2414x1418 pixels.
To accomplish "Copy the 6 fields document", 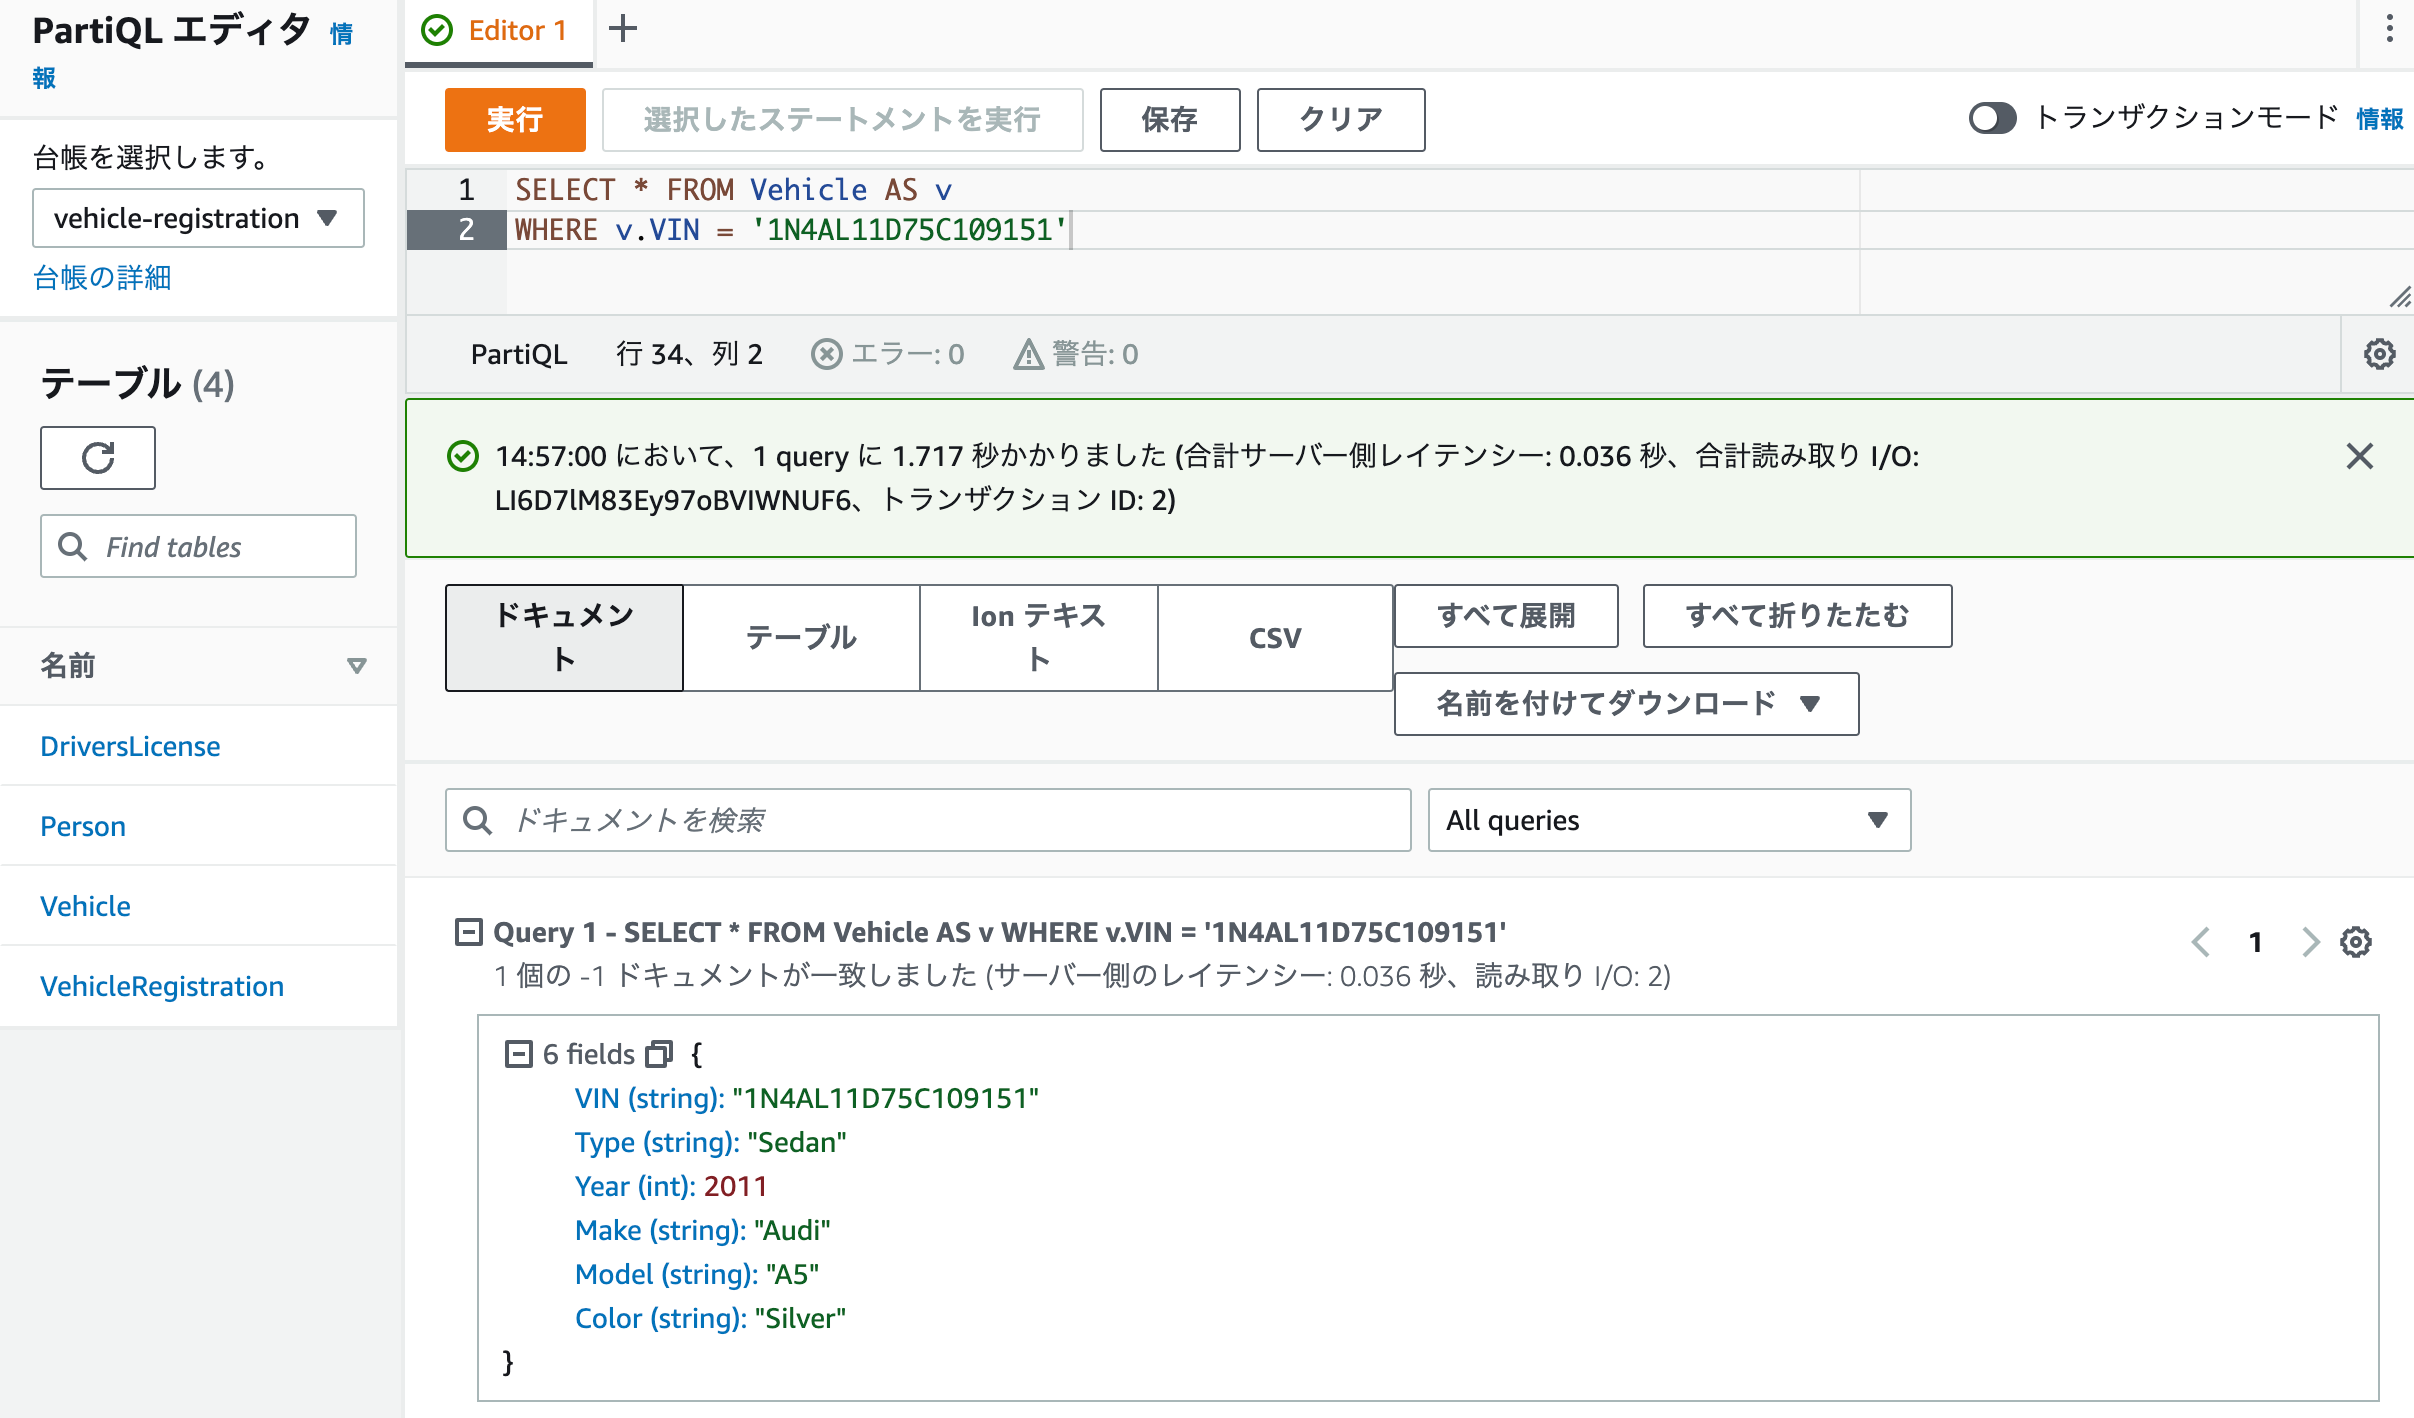I will (659, 1054).
